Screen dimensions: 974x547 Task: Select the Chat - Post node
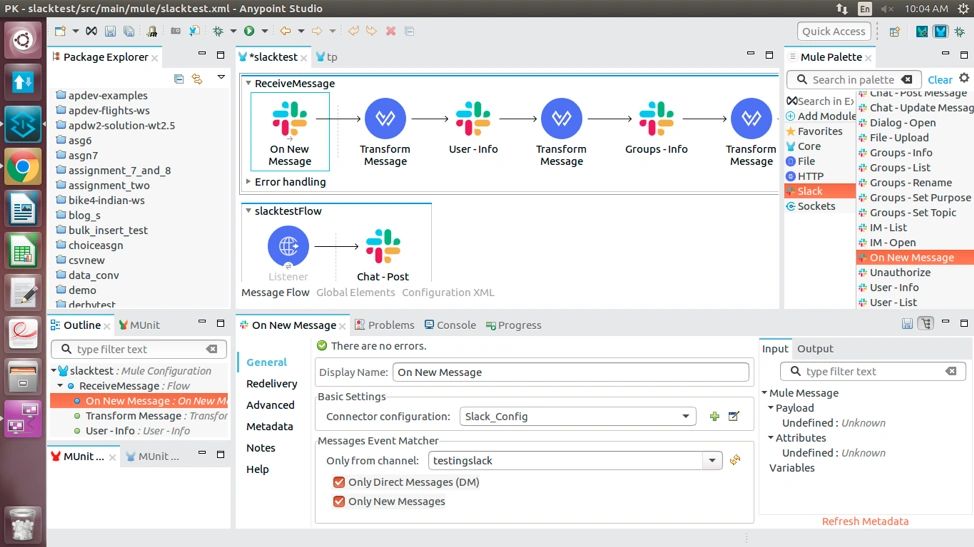(383, 255)
